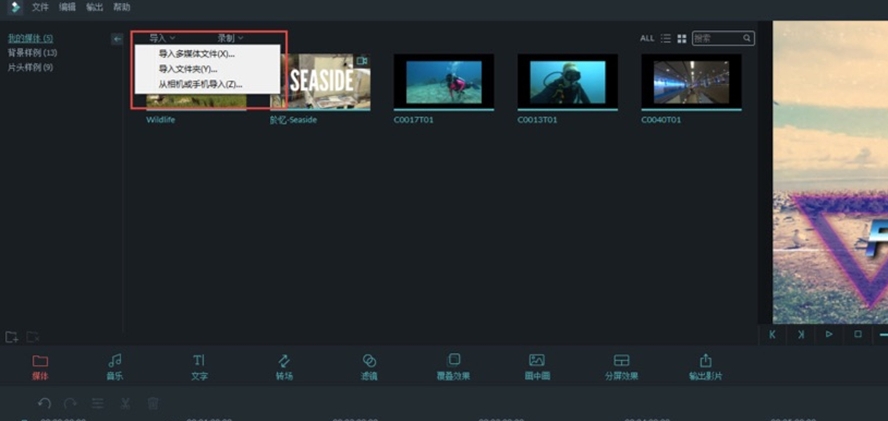This screenshot has height=421, width=888.
Task: Select 背景样例 (13) in the sidebar
Action: (32, 52)
